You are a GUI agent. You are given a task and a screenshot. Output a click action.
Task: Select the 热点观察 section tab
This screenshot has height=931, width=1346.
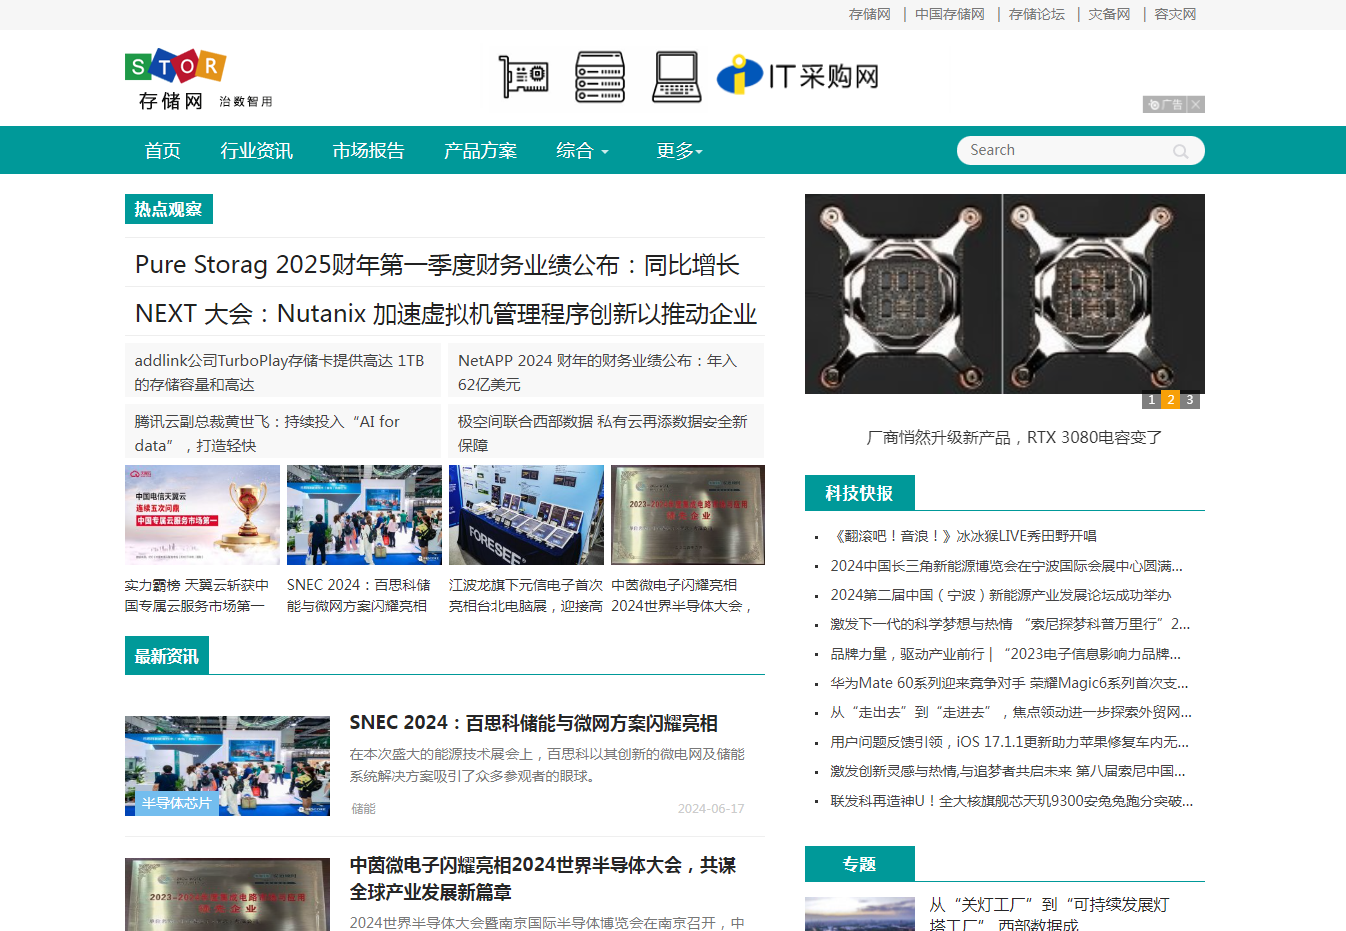(x=168, y=209)
